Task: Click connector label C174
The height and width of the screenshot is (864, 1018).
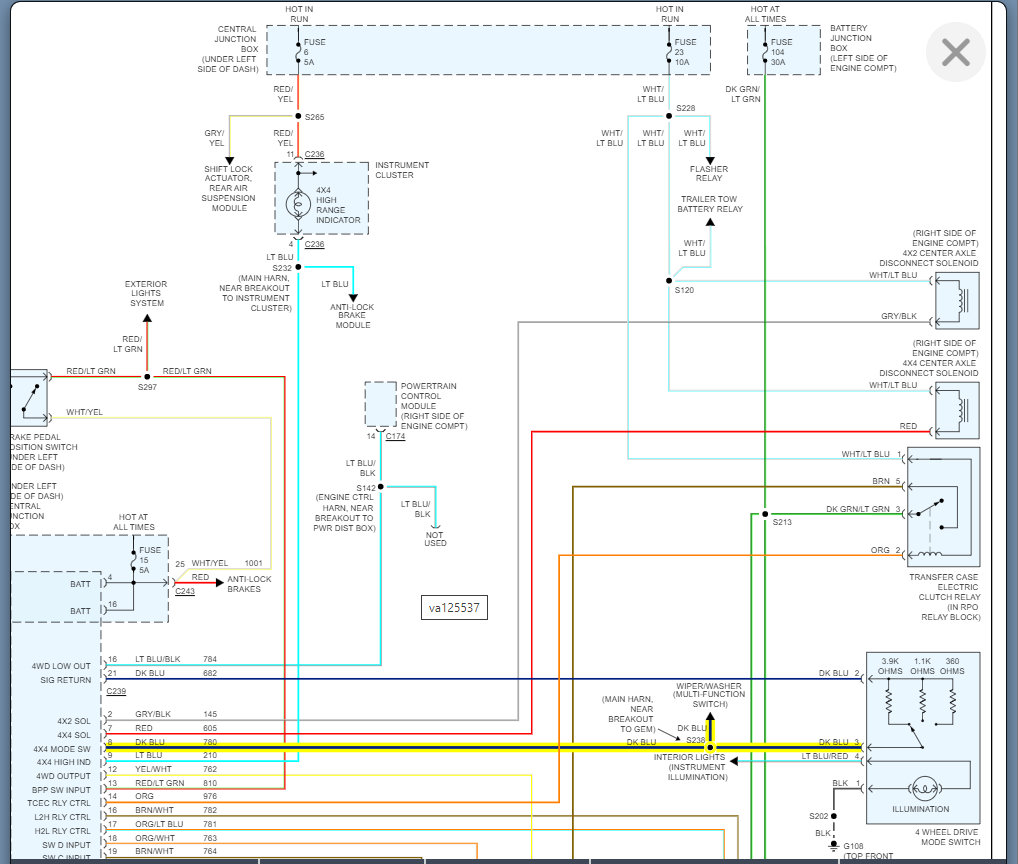Action: 395,436
